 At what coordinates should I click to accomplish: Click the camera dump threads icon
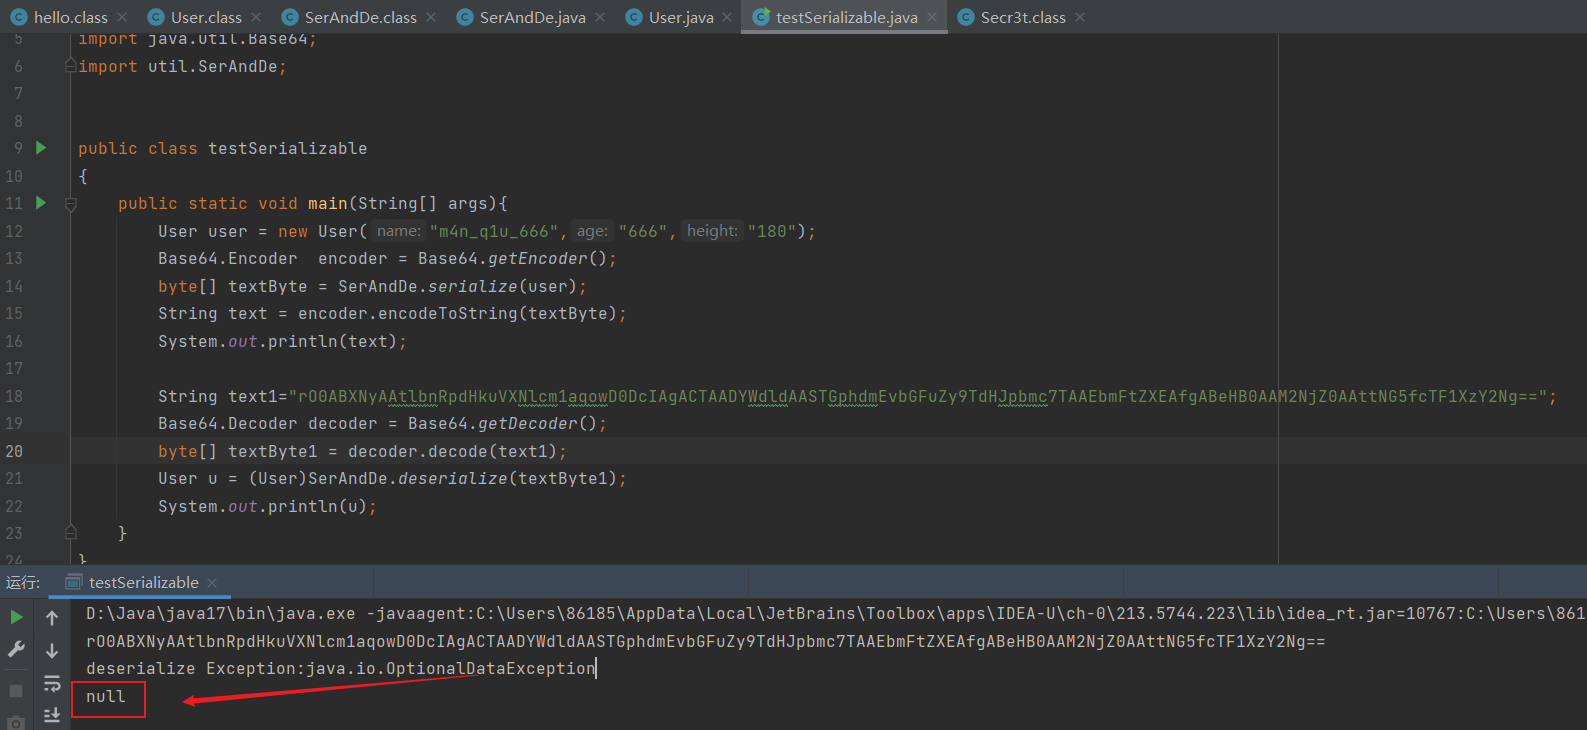(x=16, y=723)
